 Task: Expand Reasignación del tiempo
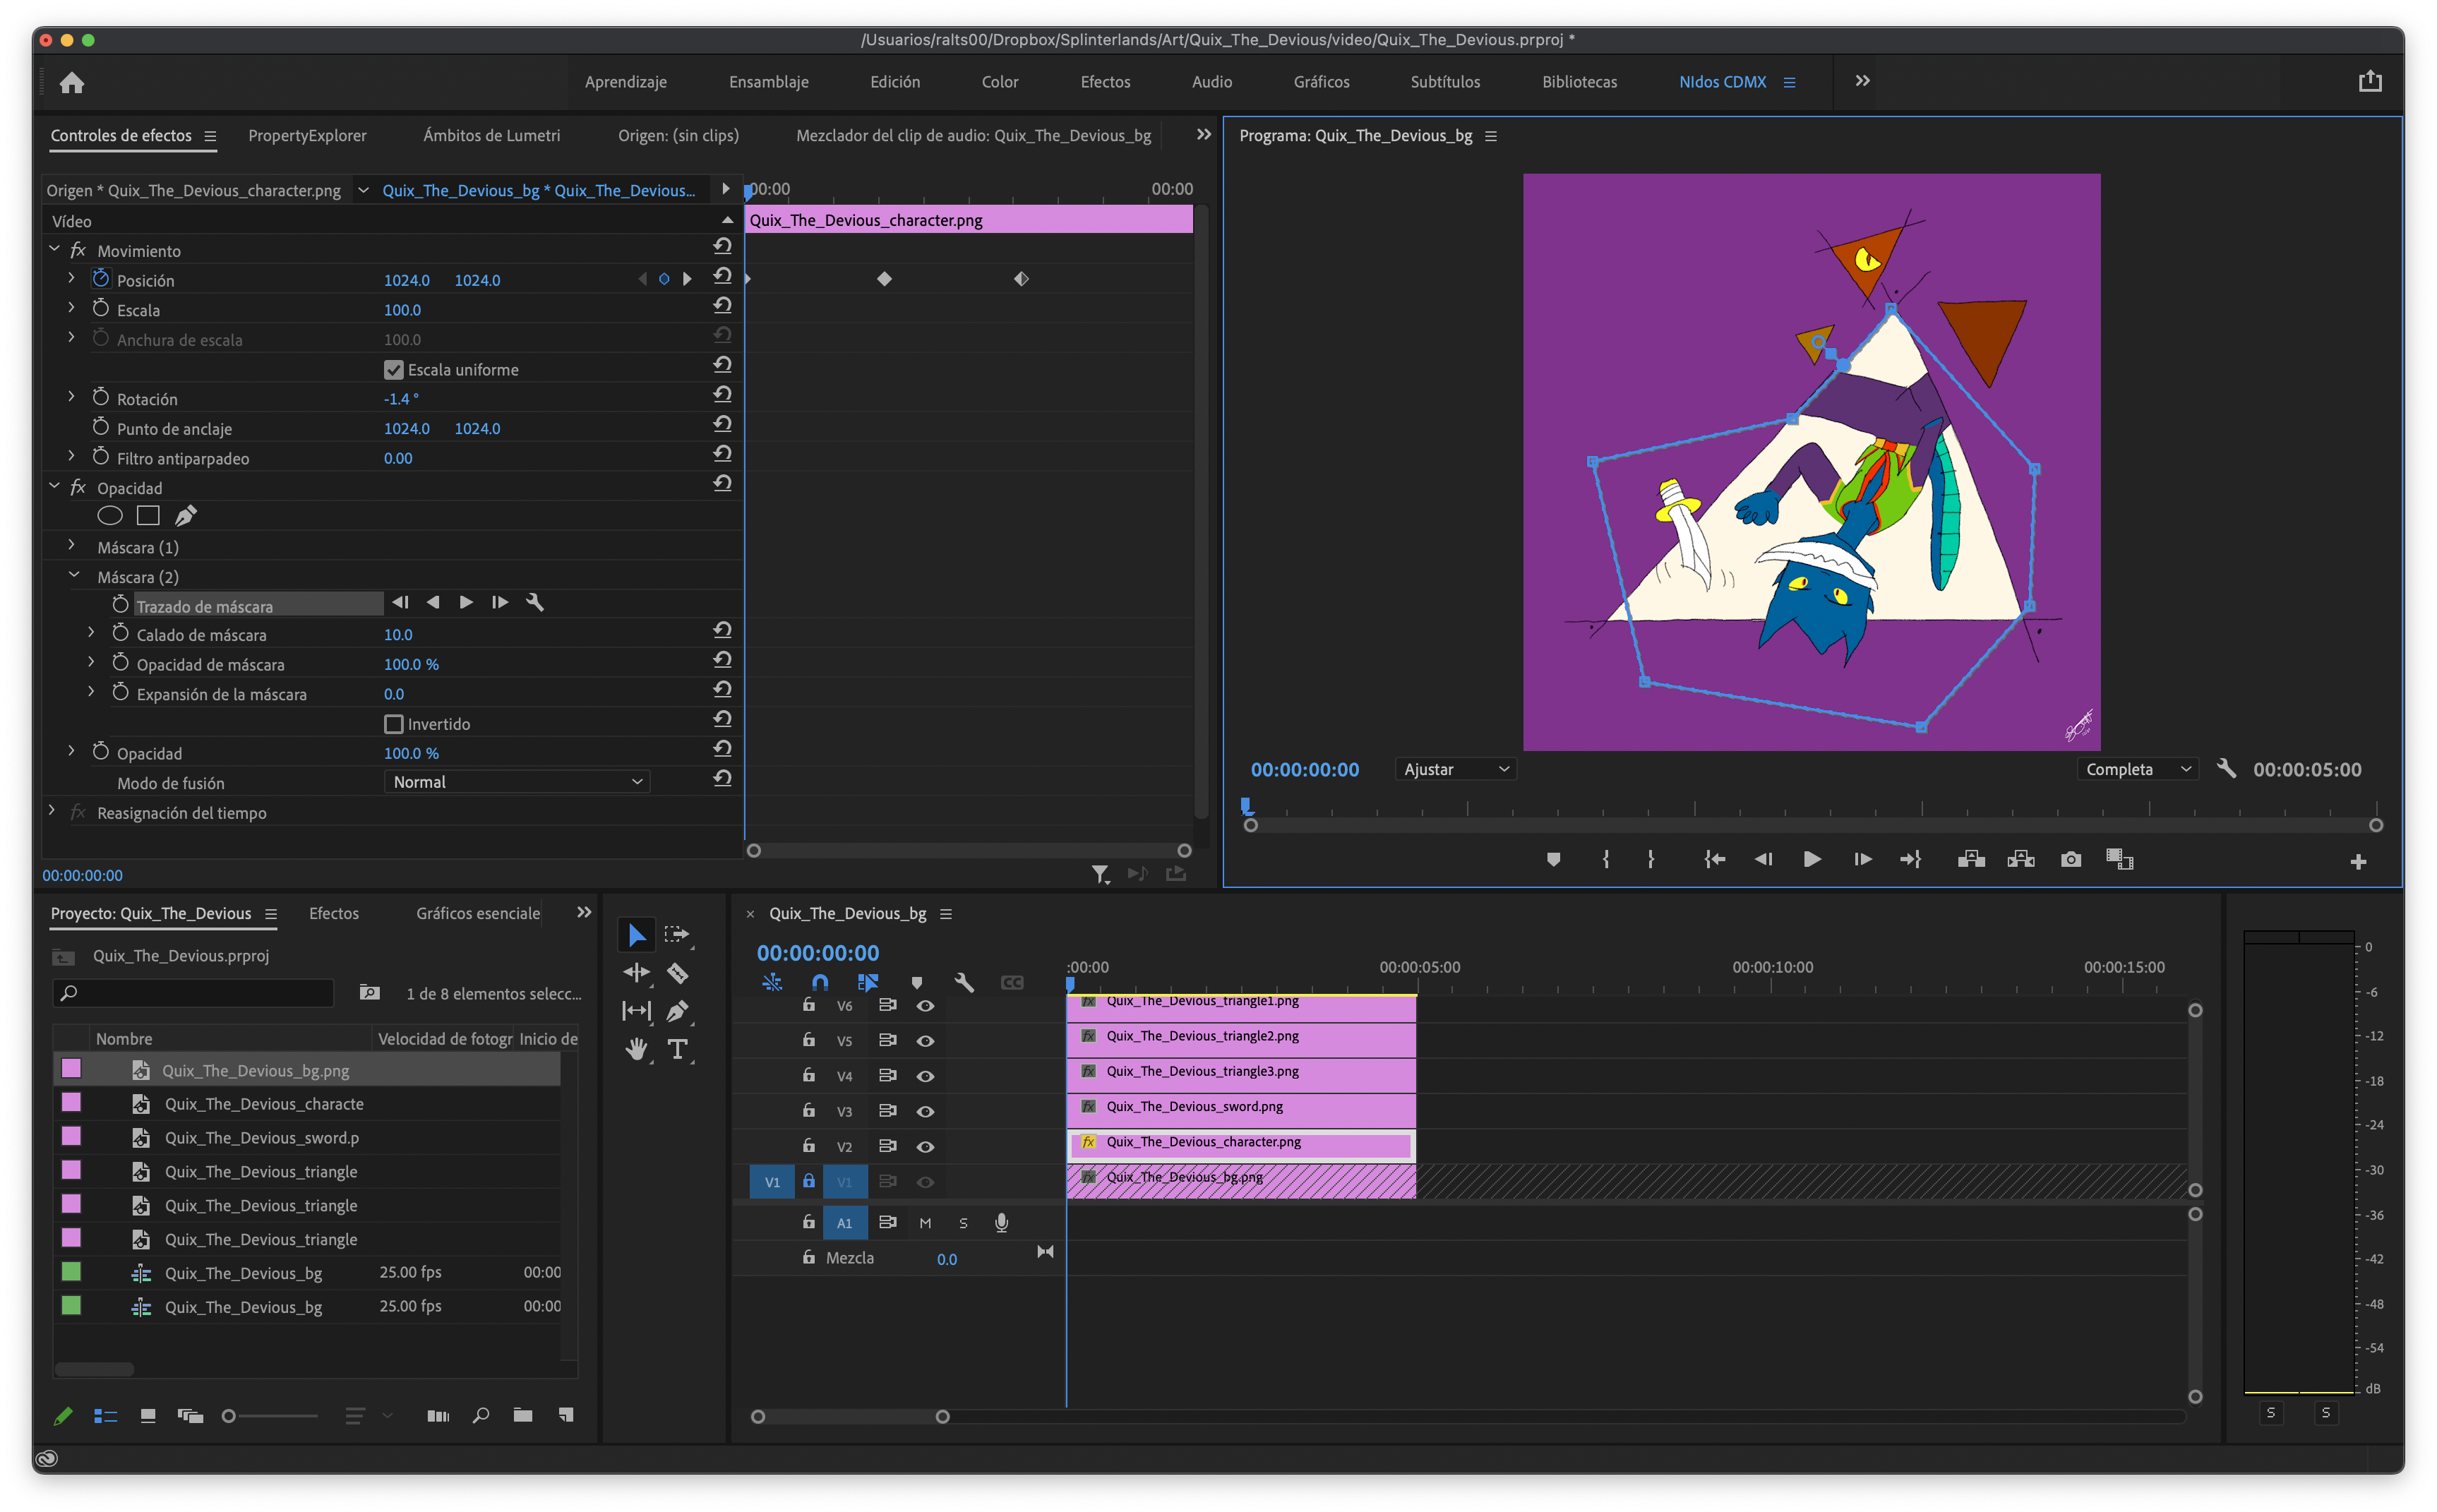click(x=52, y=812)
